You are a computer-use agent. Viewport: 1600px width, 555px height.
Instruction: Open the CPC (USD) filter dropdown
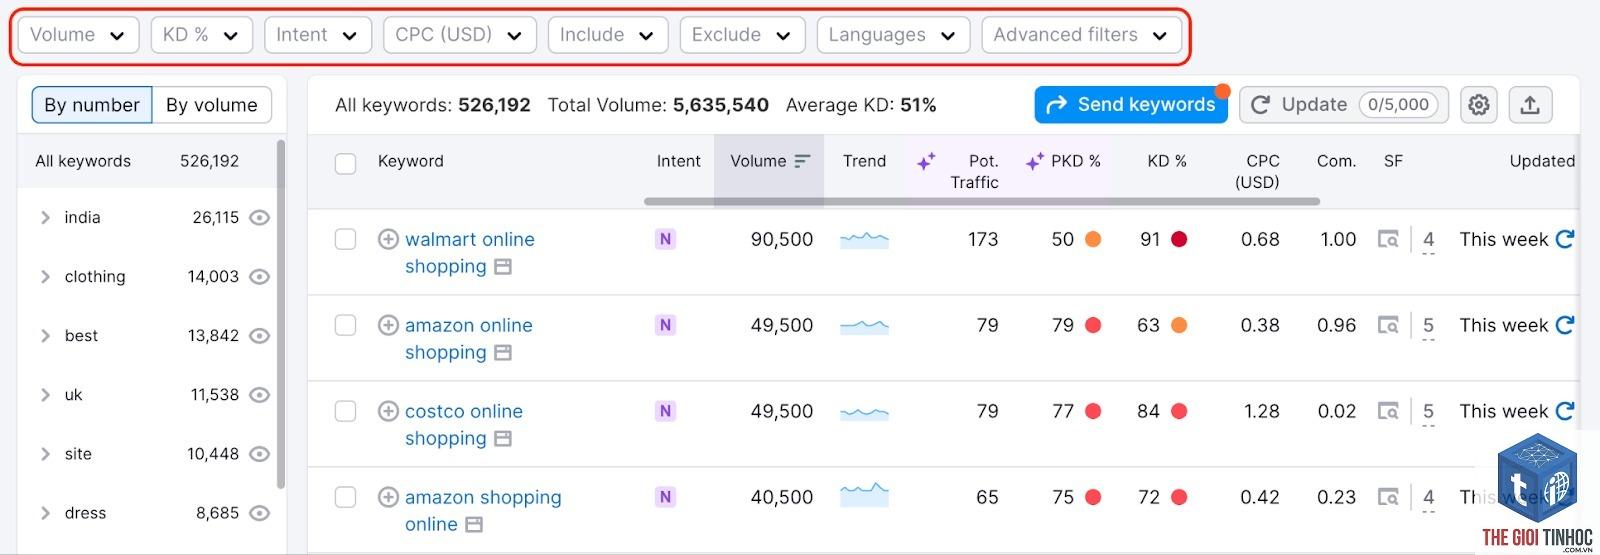click(460, 35)
